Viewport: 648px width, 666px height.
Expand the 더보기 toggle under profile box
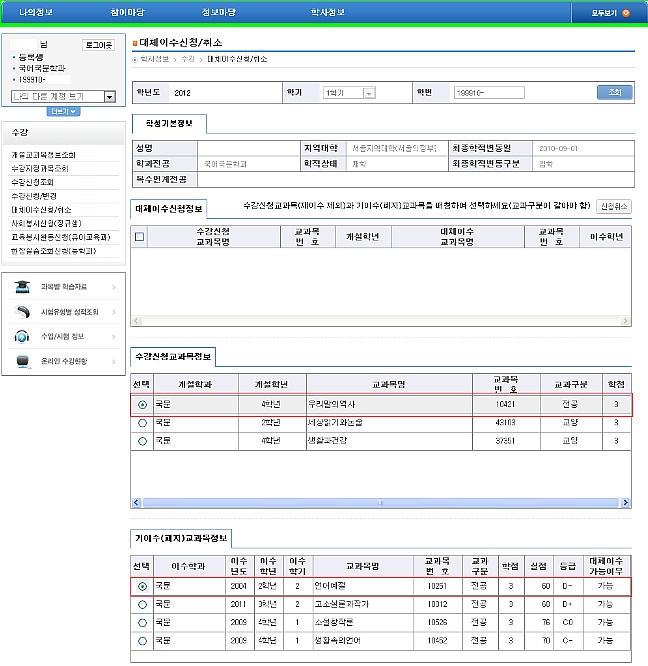click(63, 111)
